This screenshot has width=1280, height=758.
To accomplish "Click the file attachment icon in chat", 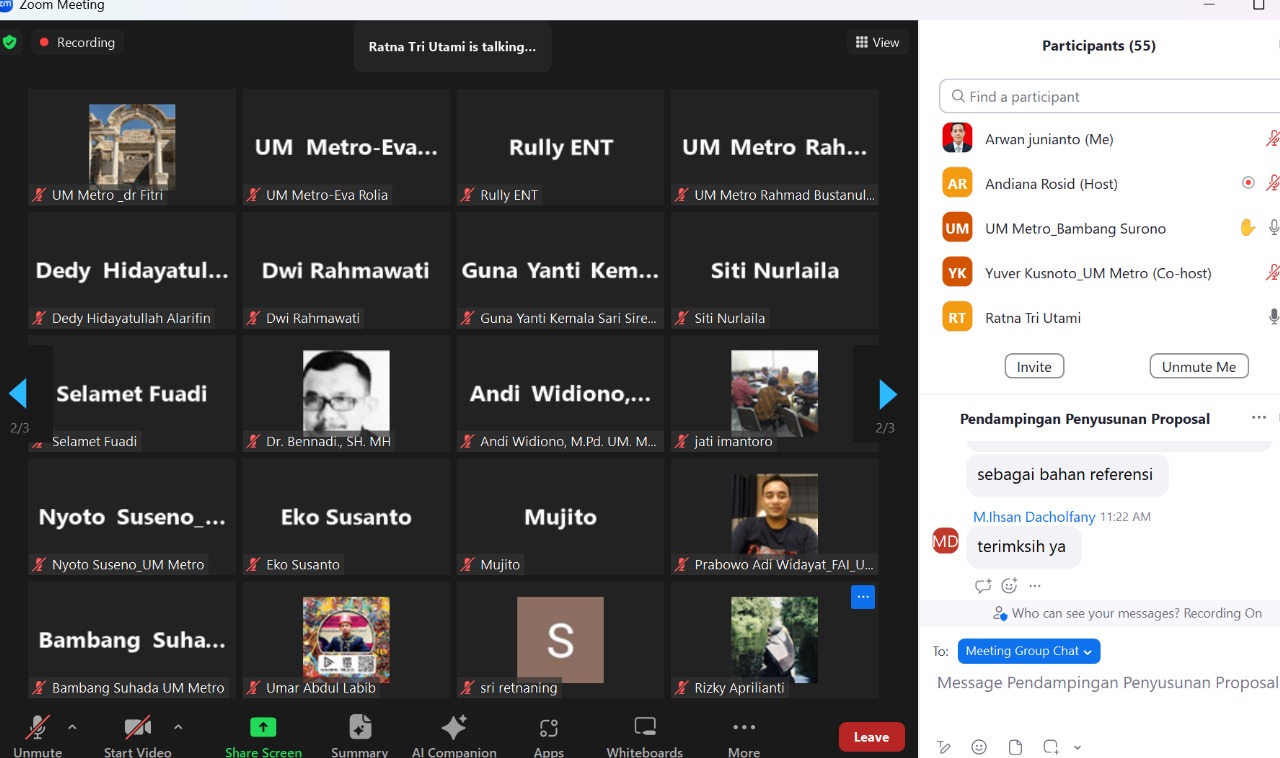I will click(1015, 747).
